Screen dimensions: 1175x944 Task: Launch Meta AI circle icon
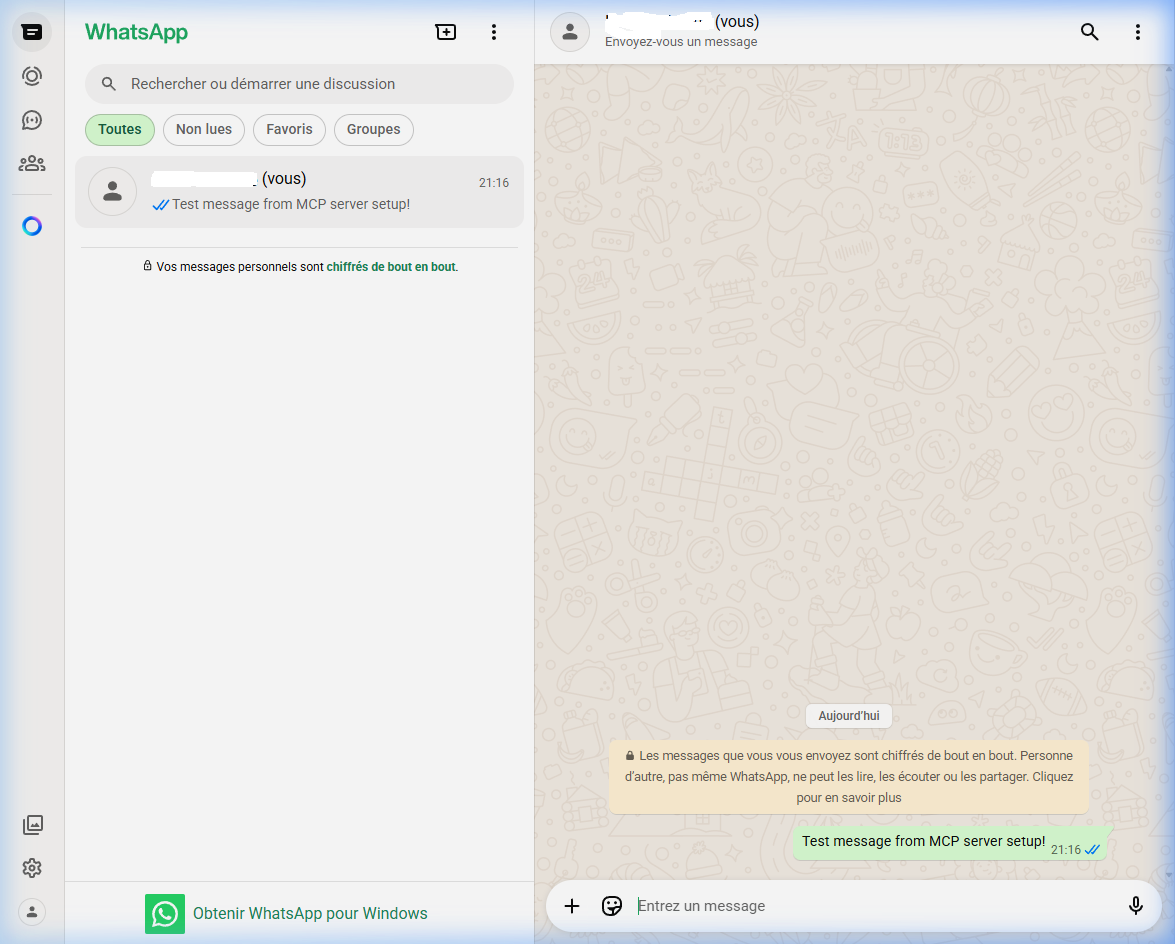[x=32, y=226]
